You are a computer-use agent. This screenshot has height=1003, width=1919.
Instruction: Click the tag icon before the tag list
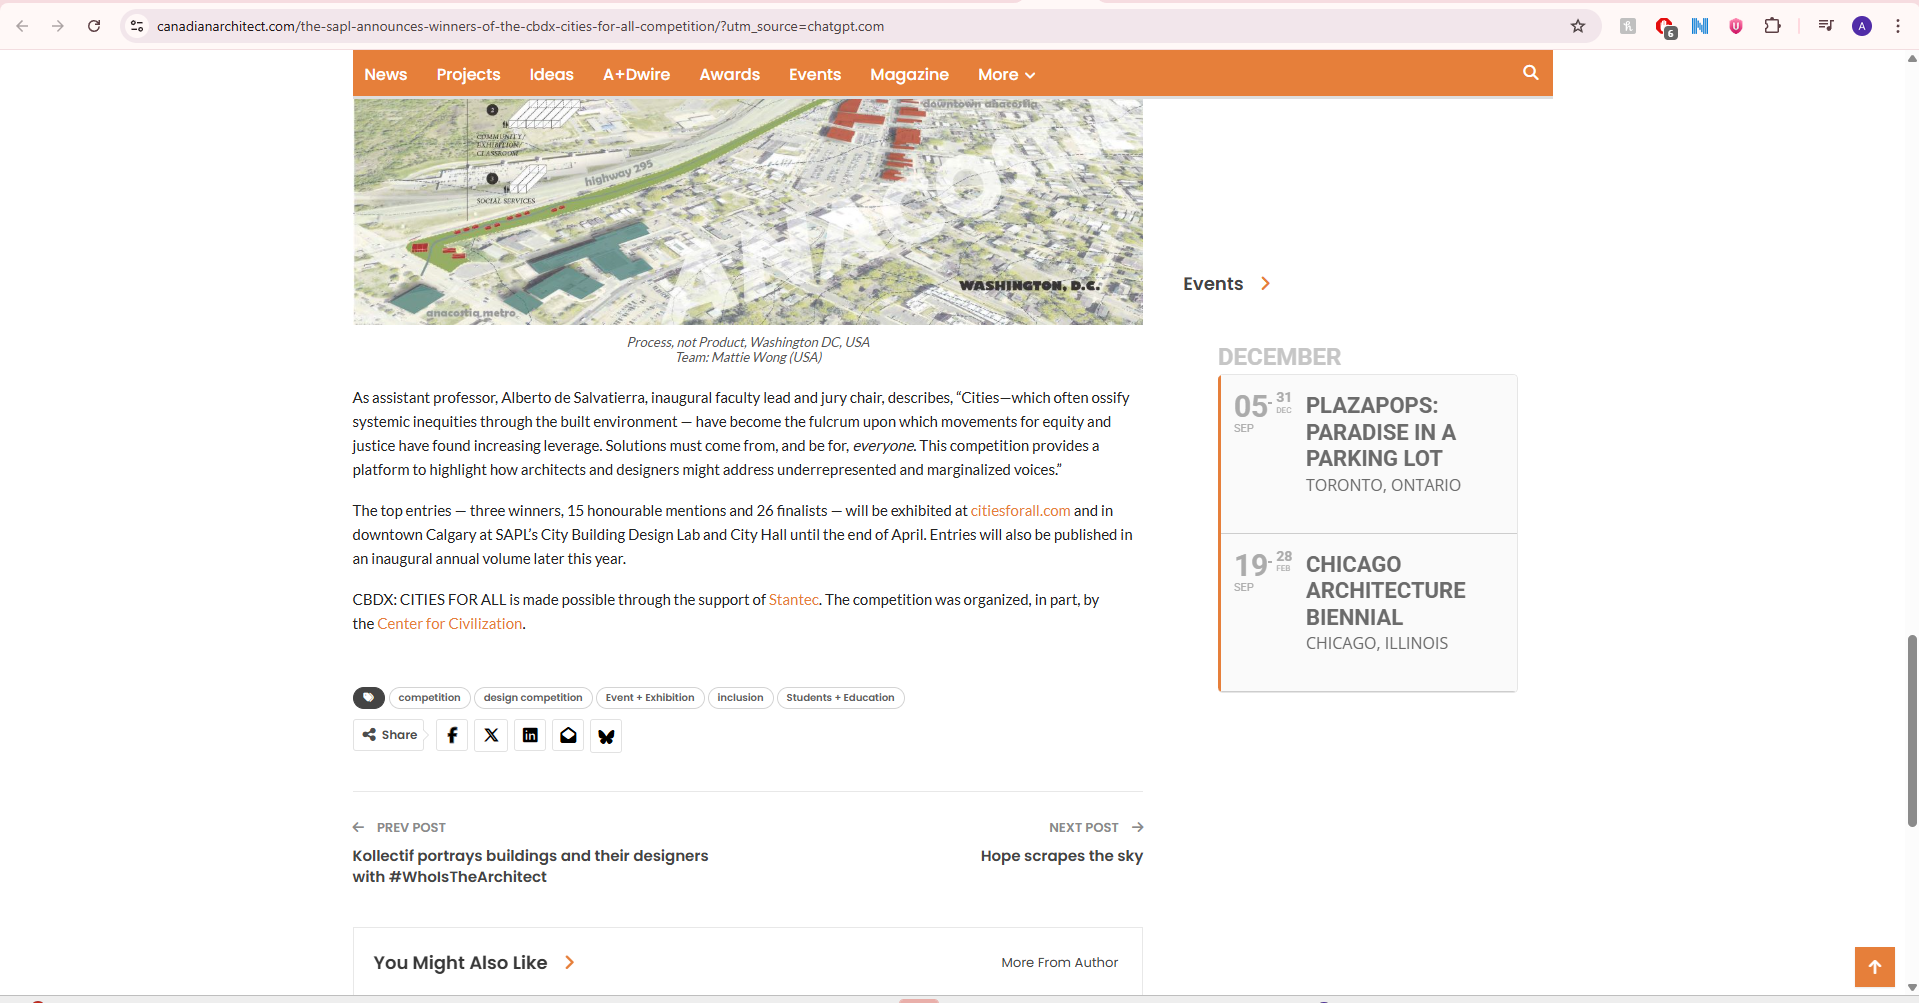[368, 697]
